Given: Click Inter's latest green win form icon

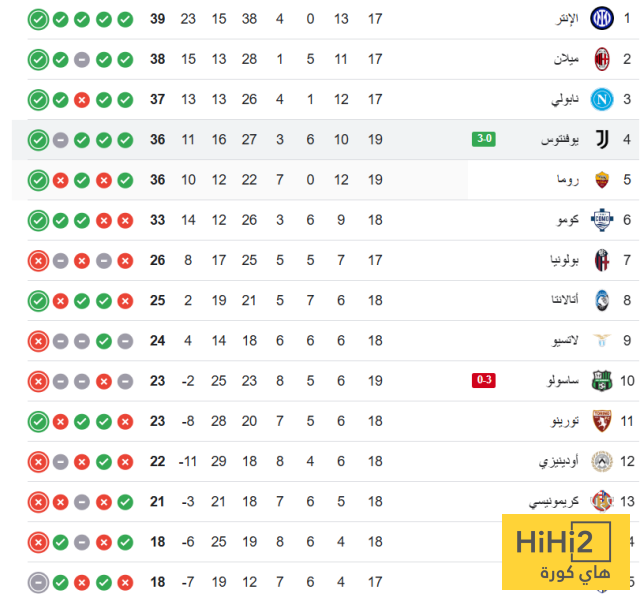Looking at the screenshot, I should (x=38, y=19).
